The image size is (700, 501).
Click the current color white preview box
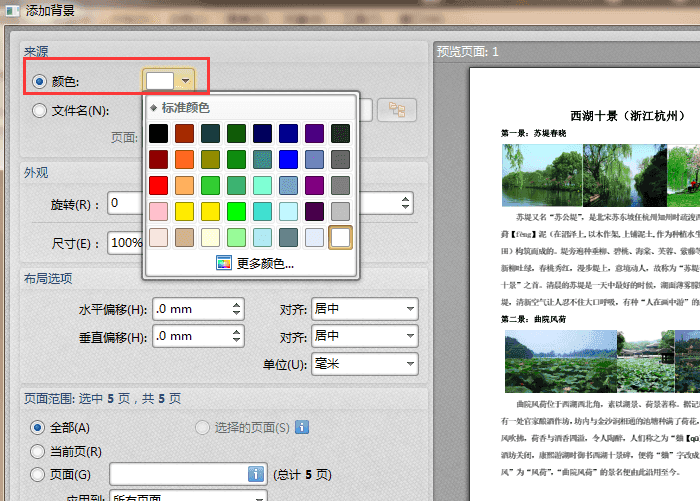tap(160, 81)
